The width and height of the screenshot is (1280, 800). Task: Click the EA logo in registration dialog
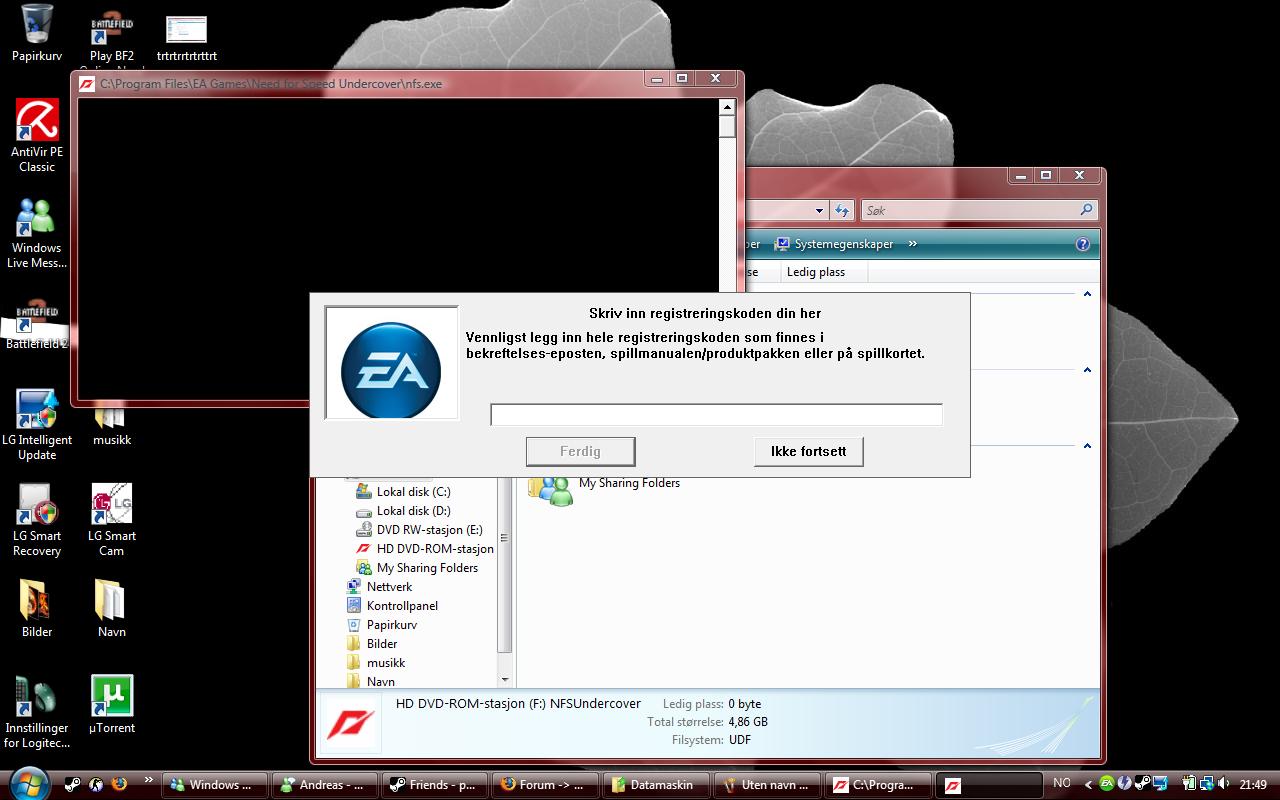[x=391, y=364]
